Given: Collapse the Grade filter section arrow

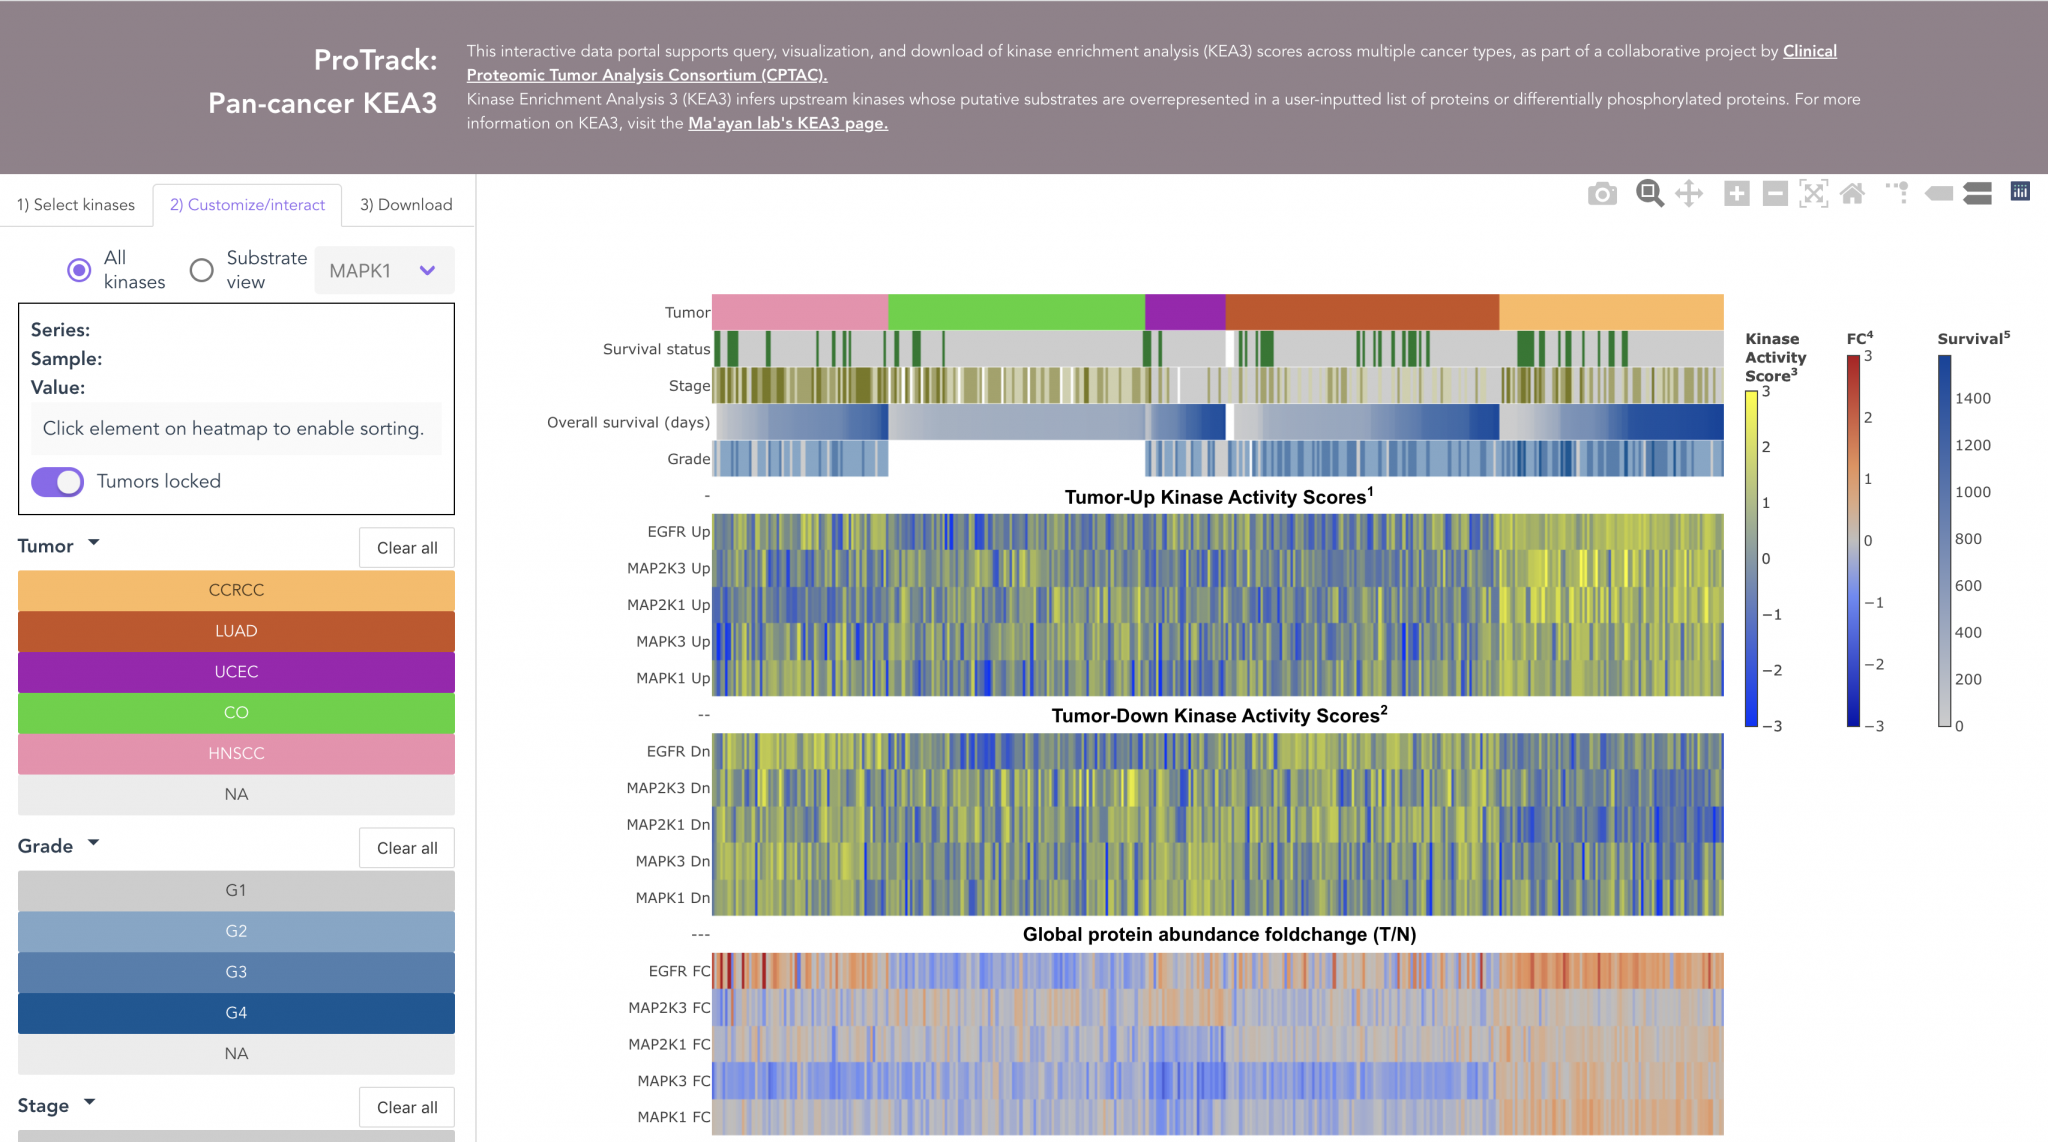Looking at the screenshot, I should (x=94, y=843).
